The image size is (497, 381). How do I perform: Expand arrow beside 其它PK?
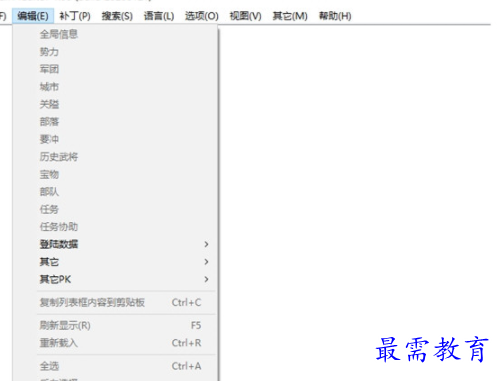point(206,279)
